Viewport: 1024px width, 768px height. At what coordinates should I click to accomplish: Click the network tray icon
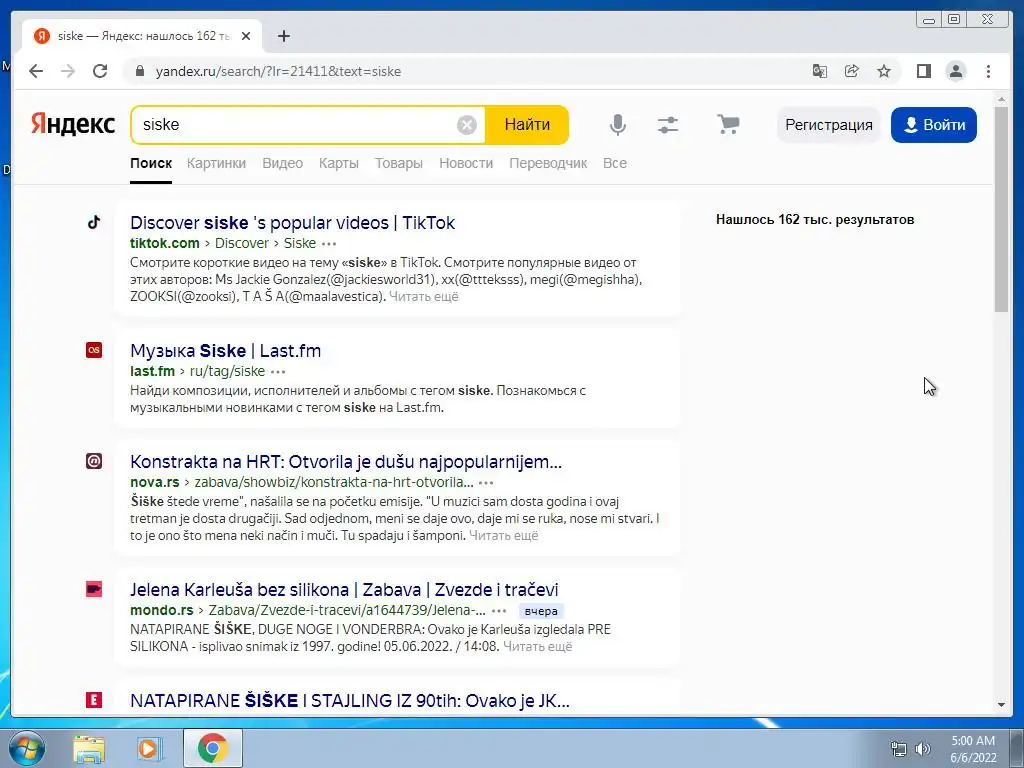[x=899, y=749]
